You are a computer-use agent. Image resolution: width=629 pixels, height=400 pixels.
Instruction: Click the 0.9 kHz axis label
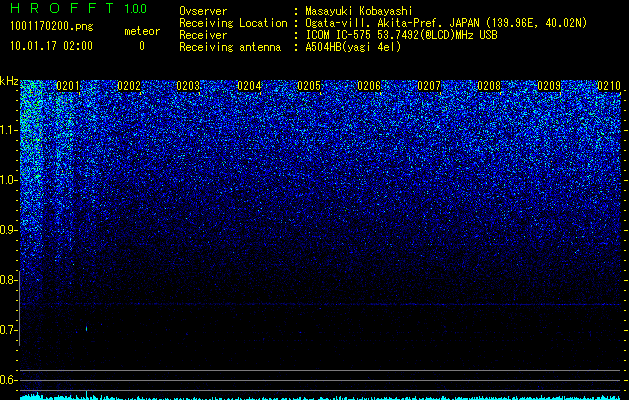tap(9, 230)
